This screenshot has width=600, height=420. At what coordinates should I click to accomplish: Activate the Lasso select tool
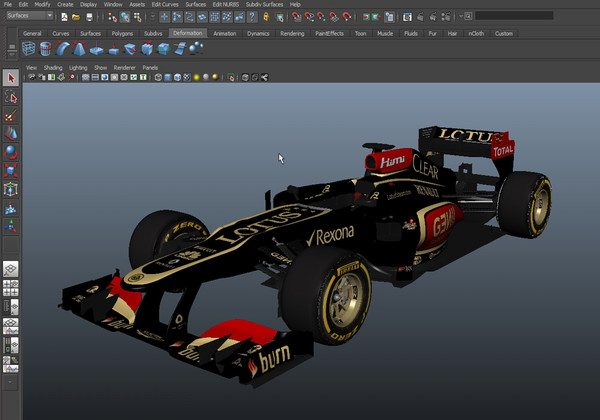click(11, 97)
